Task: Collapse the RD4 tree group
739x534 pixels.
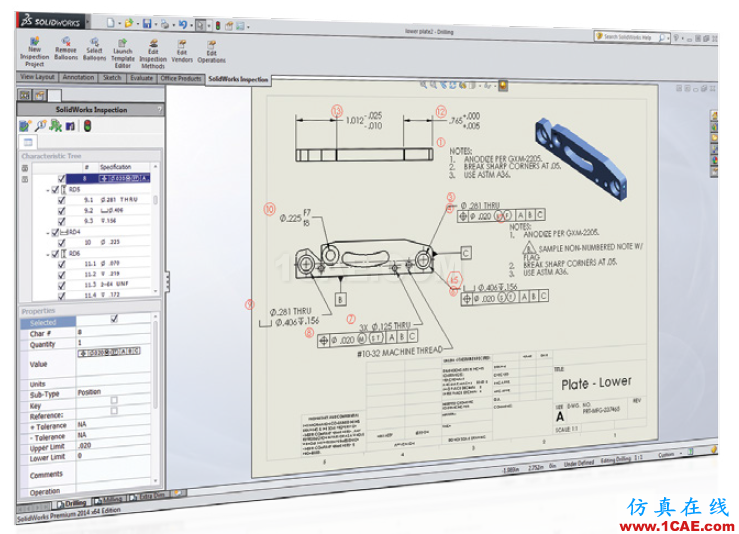Action: (48, 233)
